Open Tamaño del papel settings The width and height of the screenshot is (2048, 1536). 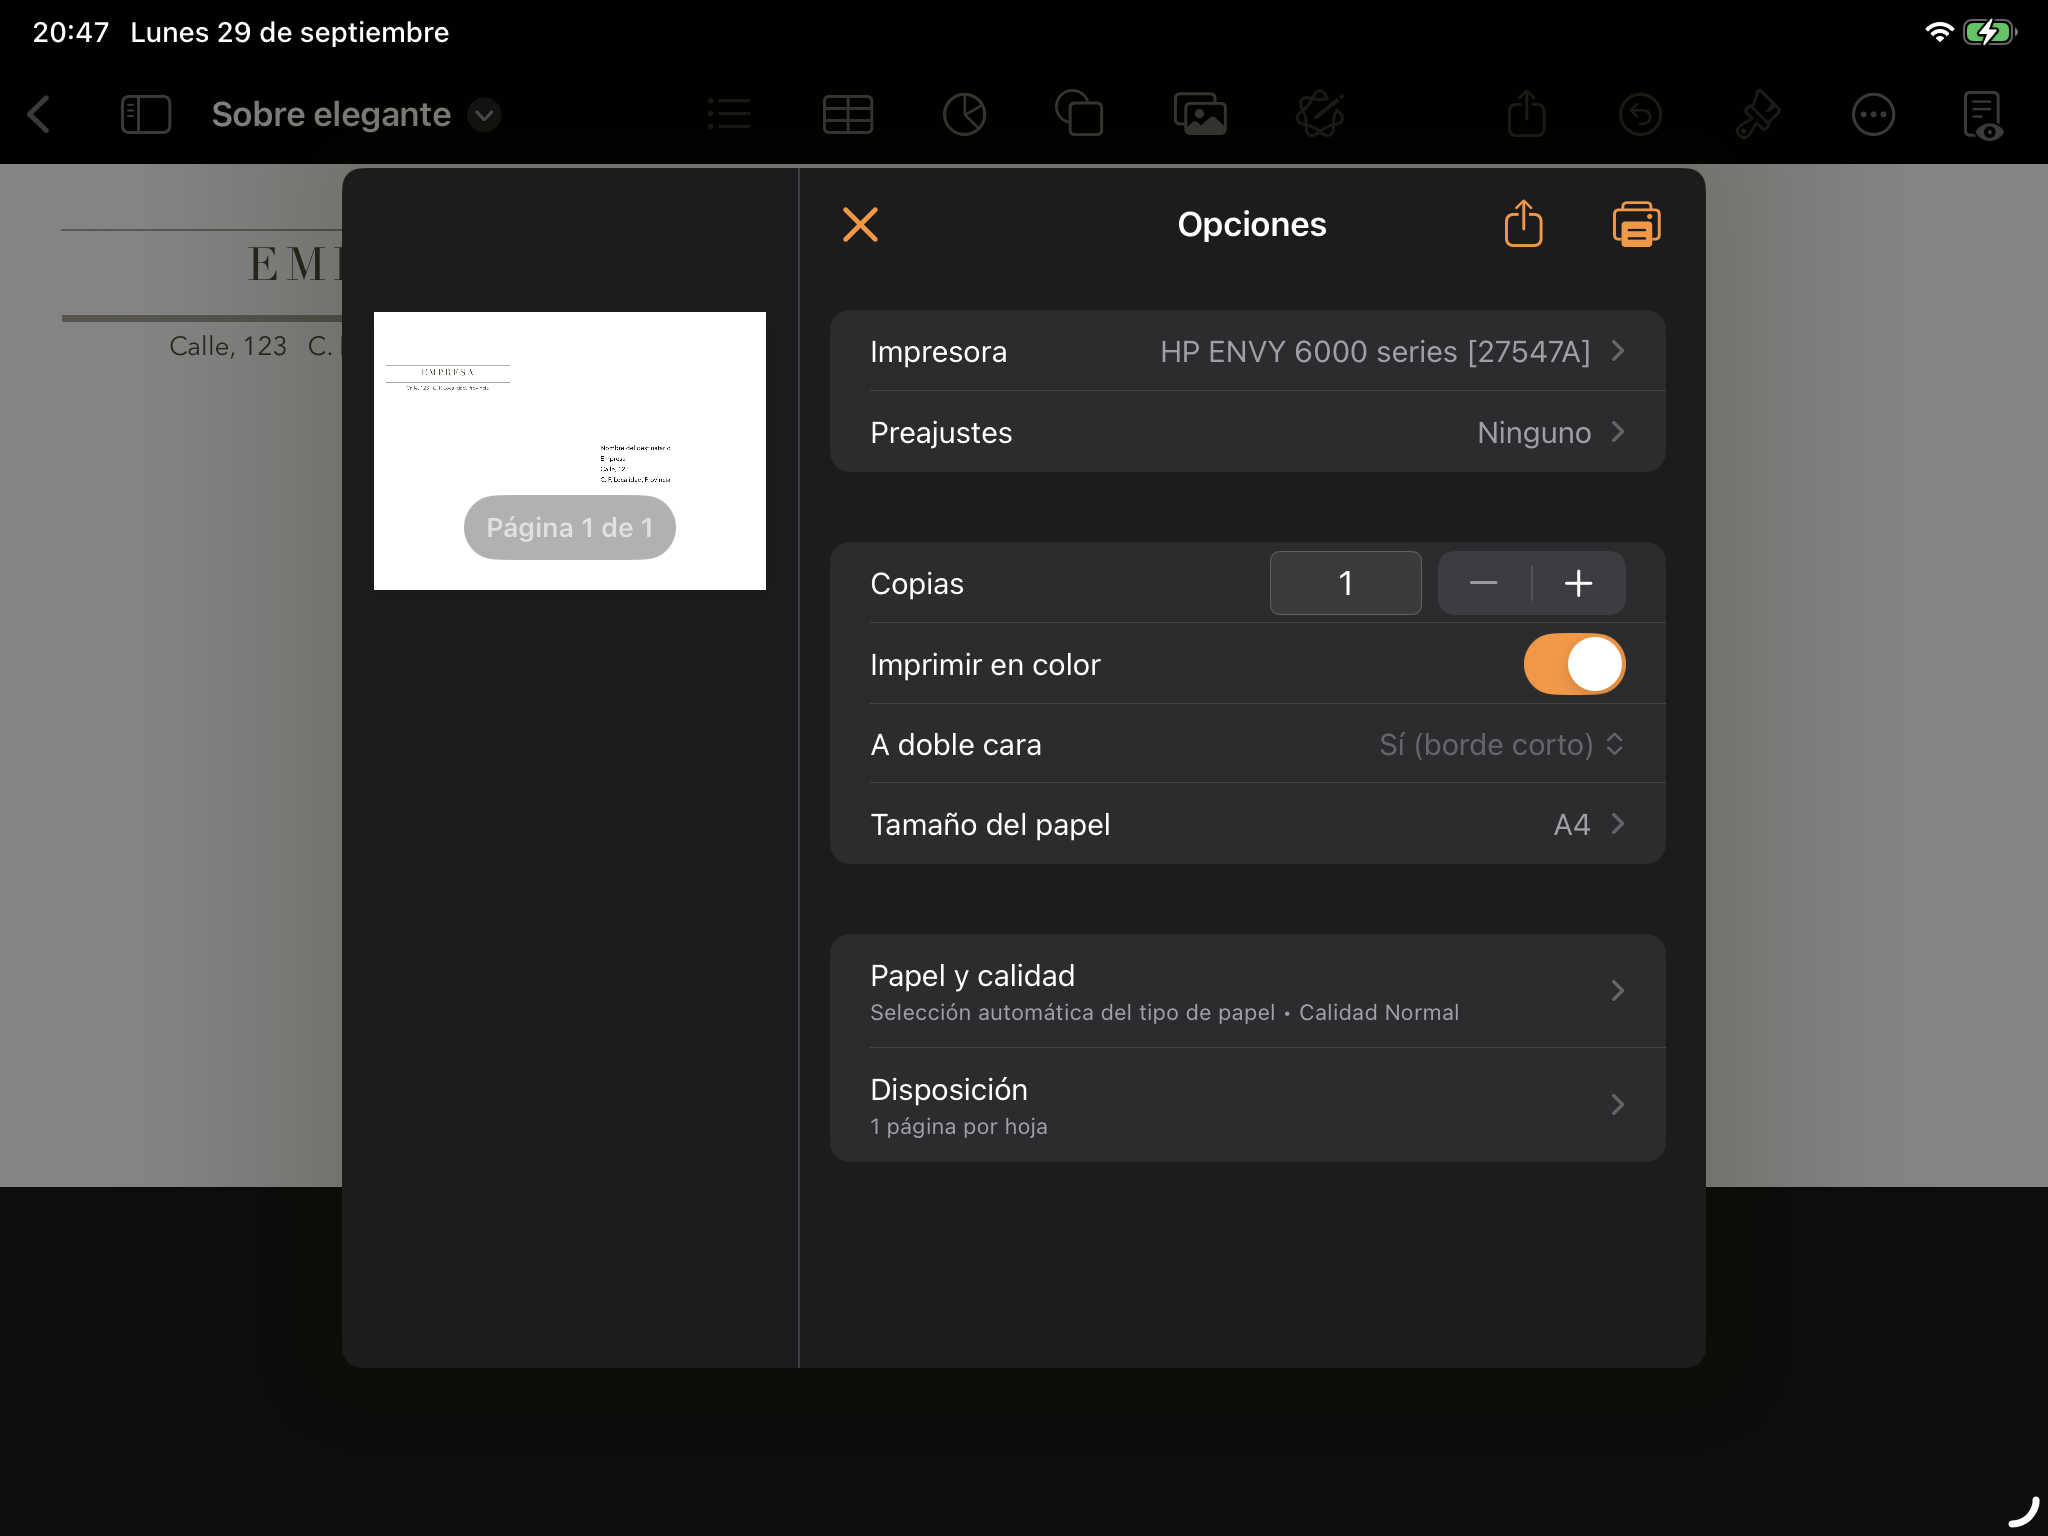coord(1247,825)
